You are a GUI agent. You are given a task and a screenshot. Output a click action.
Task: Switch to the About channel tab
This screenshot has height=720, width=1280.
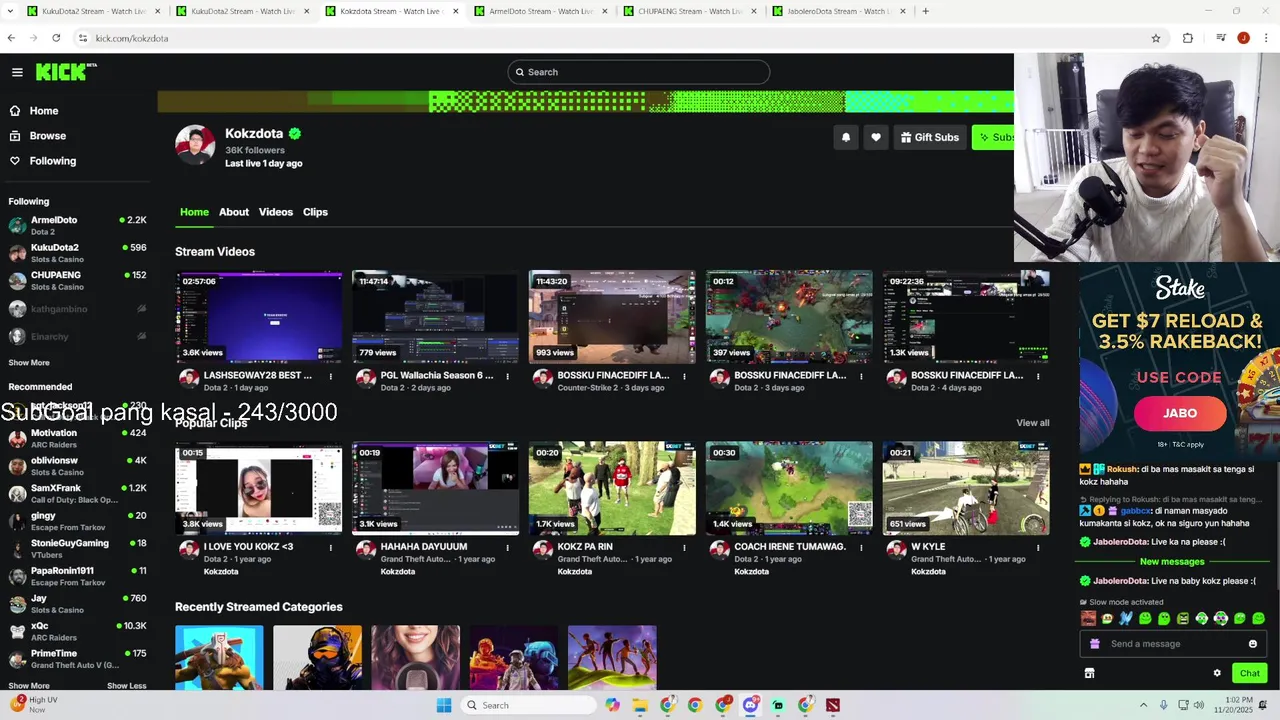pos(234,212)
